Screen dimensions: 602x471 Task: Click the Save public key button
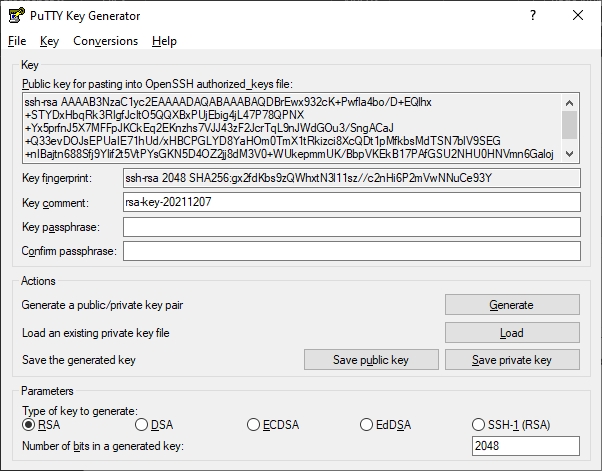click(x=371, y=360)
